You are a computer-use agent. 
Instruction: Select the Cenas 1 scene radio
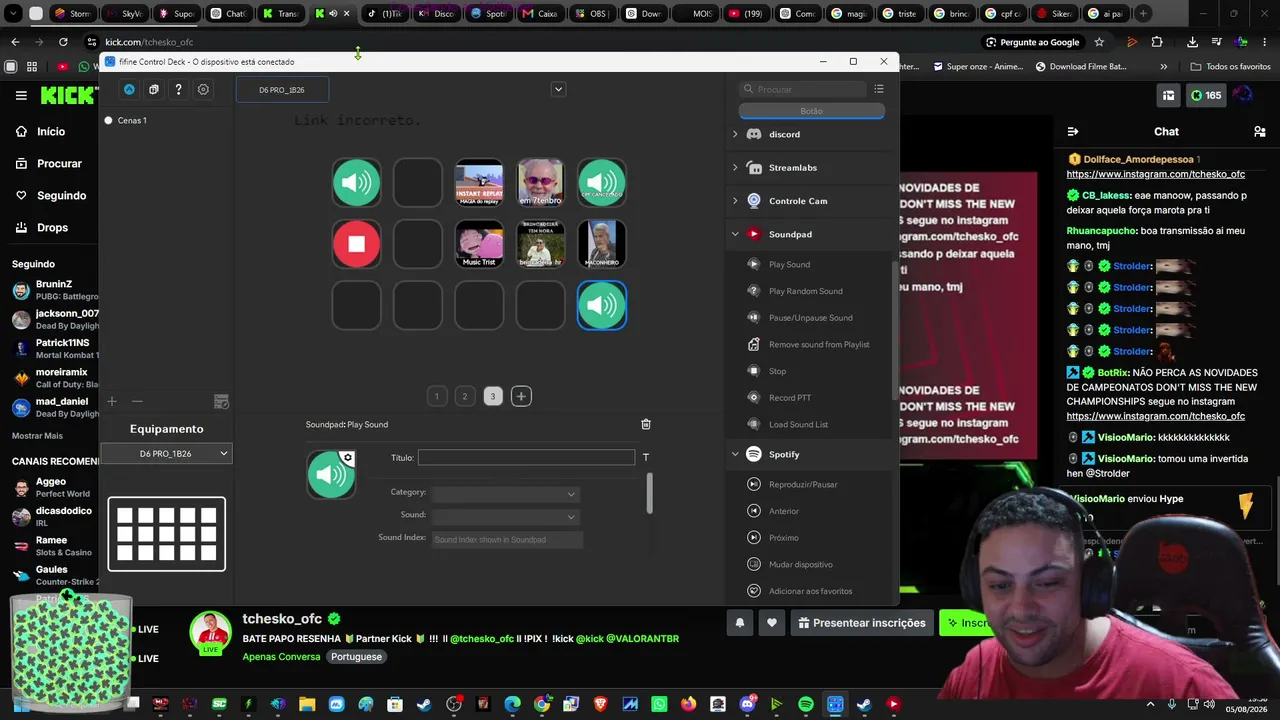[108, 121]
